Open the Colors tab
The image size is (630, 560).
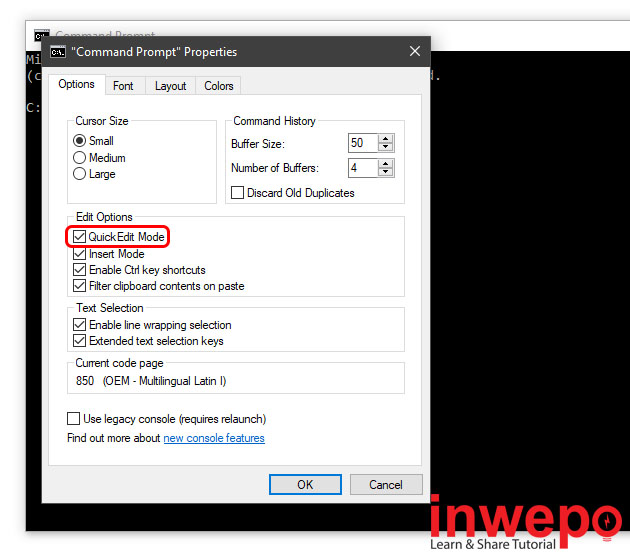(x=219, y=86)
